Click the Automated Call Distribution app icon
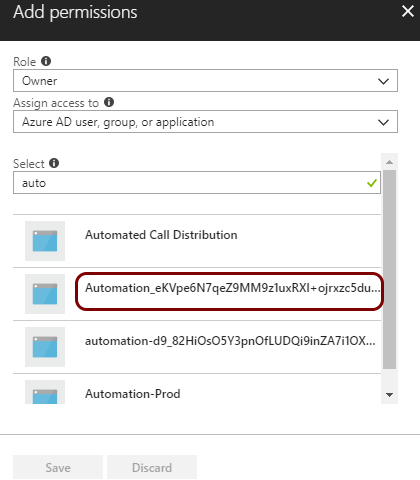The image size is (420, 480). [x=45, y=241]
